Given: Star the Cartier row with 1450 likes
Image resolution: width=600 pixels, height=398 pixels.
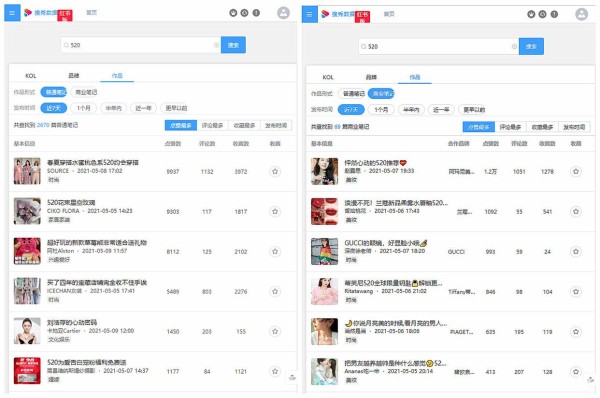Looking at the screenshot, I should (x=275, y=331).
